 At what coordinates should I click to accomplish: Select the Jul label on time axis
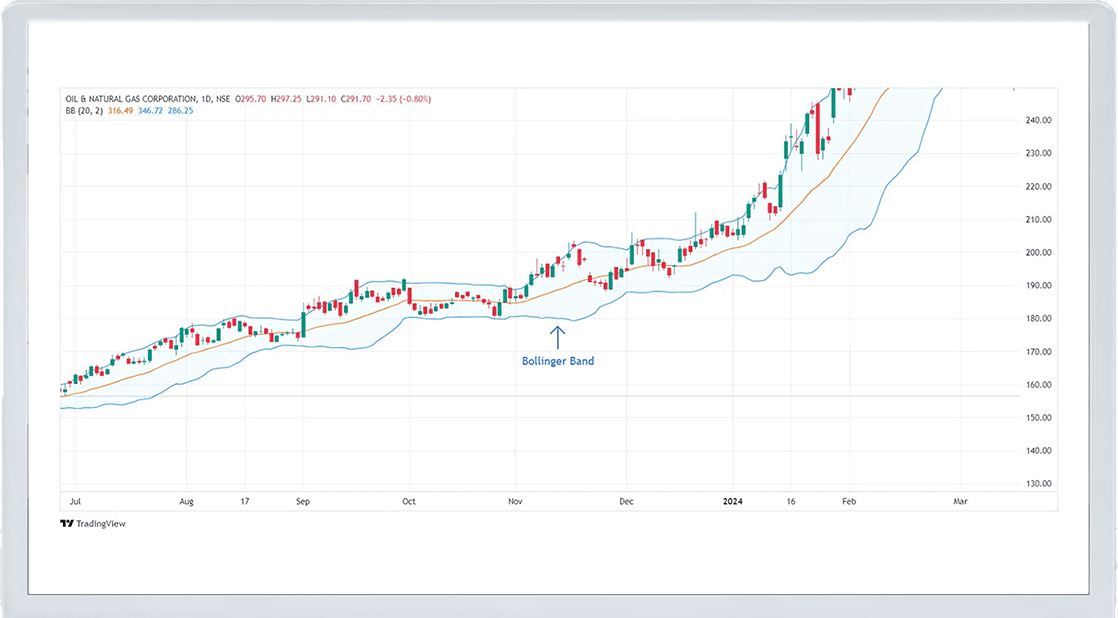76,500
